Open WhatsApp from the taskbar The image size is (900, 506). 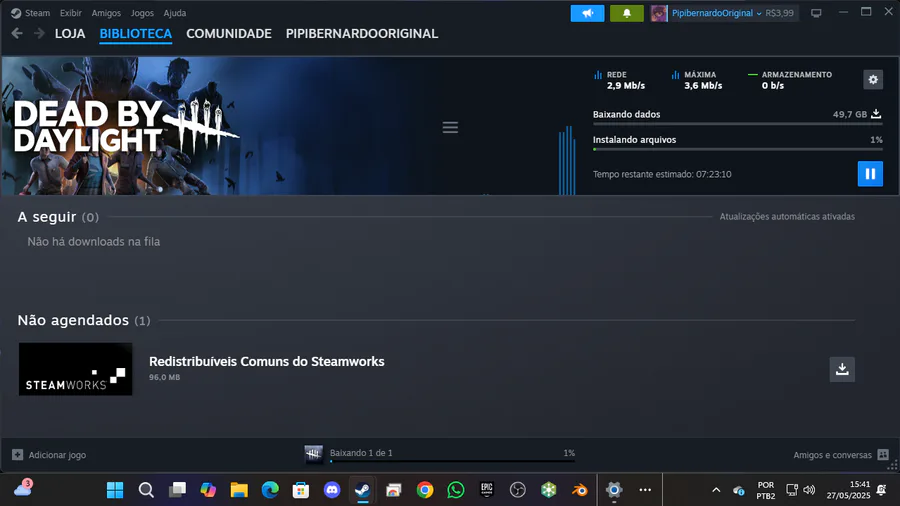point(456,490)
